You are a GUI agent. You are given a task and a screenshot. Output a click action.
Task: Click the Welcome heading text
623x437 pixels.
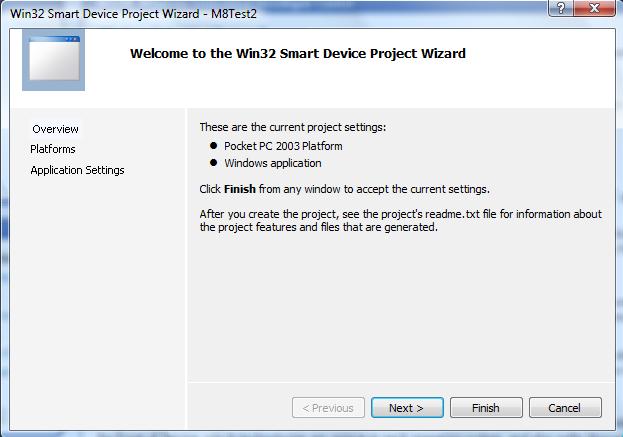(298, 53)
